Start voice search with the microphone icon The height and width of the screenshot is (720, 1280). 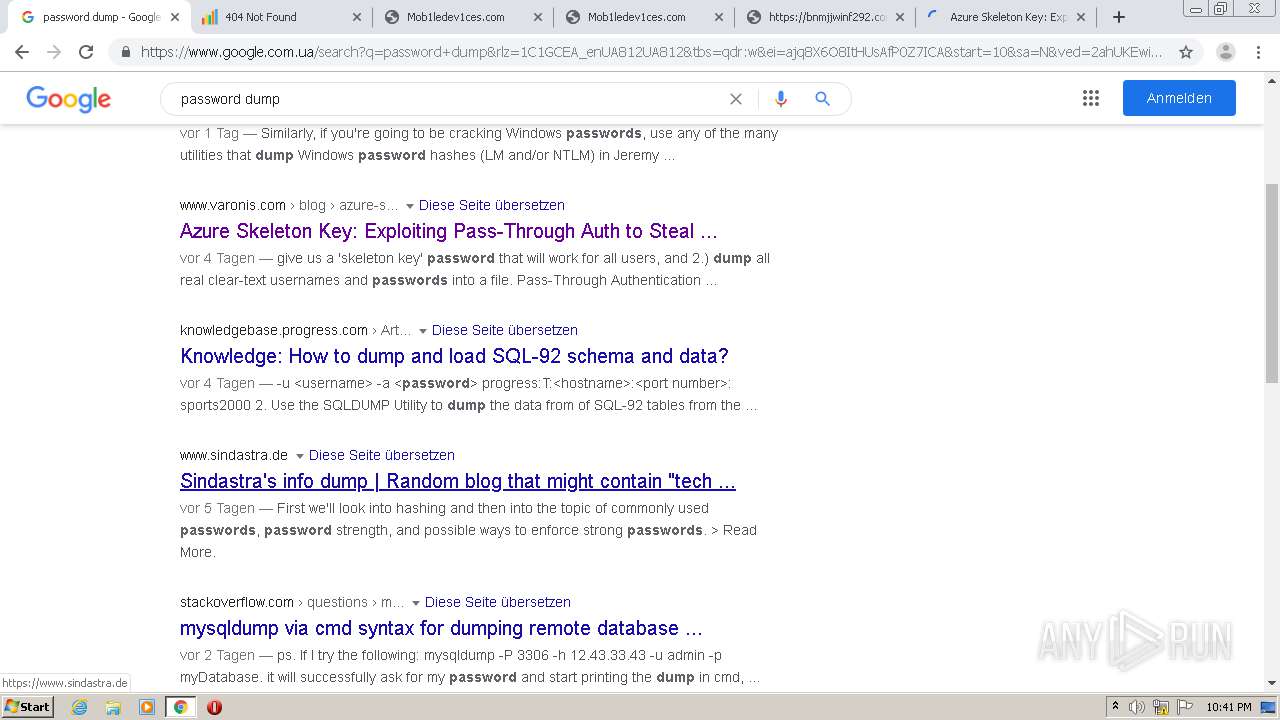781,99
